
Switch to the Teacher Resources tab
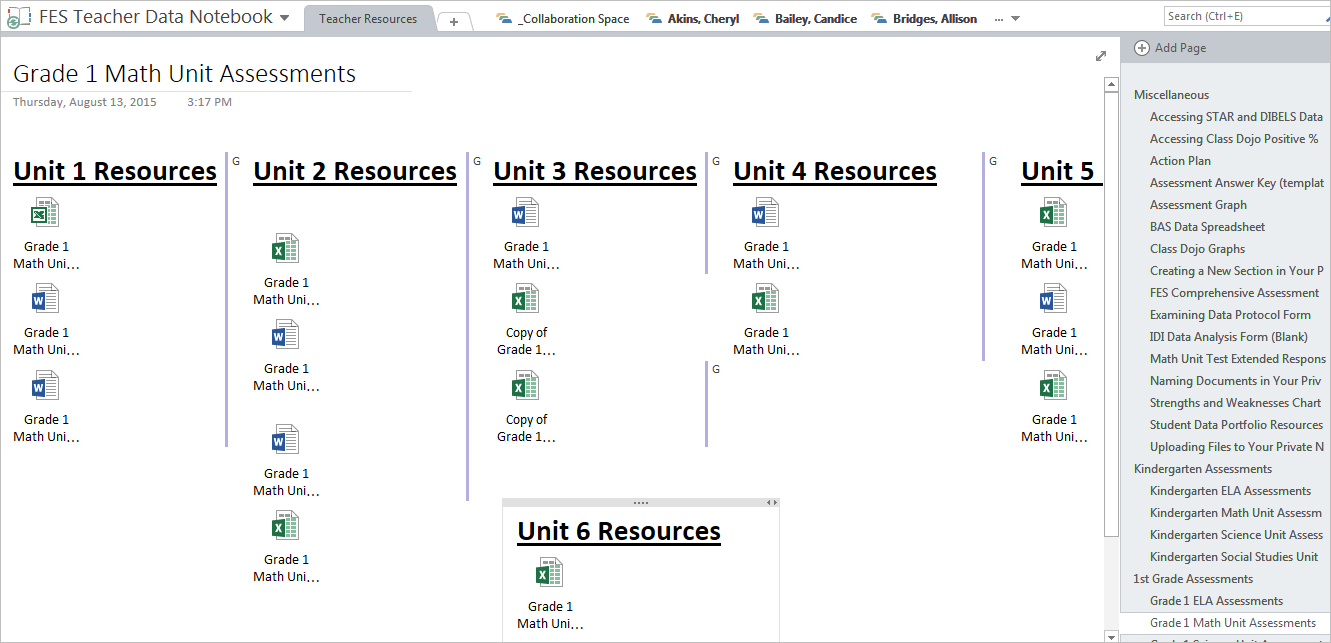(368, 19)
